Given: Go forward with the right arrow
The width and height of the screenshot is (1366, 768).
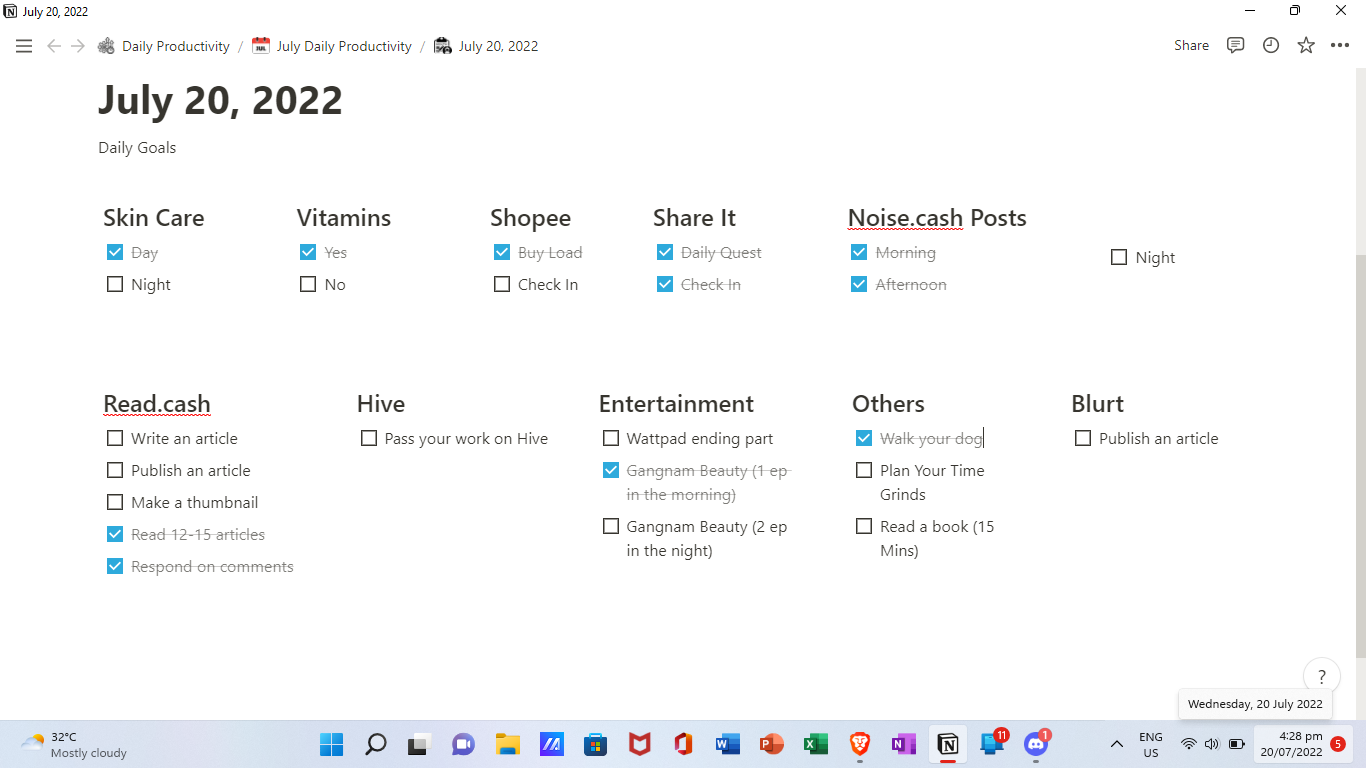Looking at the screenshot, I should click(78, 46).
